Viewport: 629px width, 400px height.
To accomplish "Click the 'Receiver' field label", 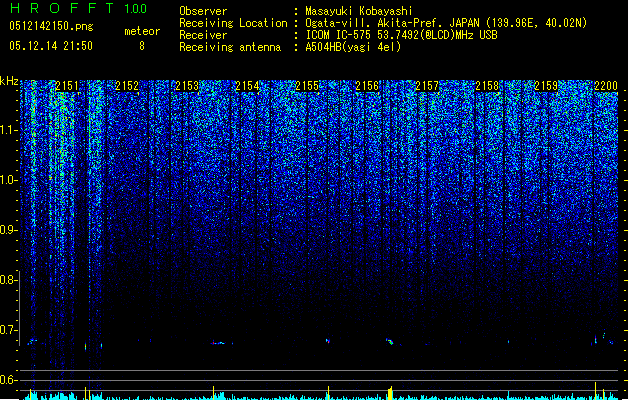I will (203, 35).
